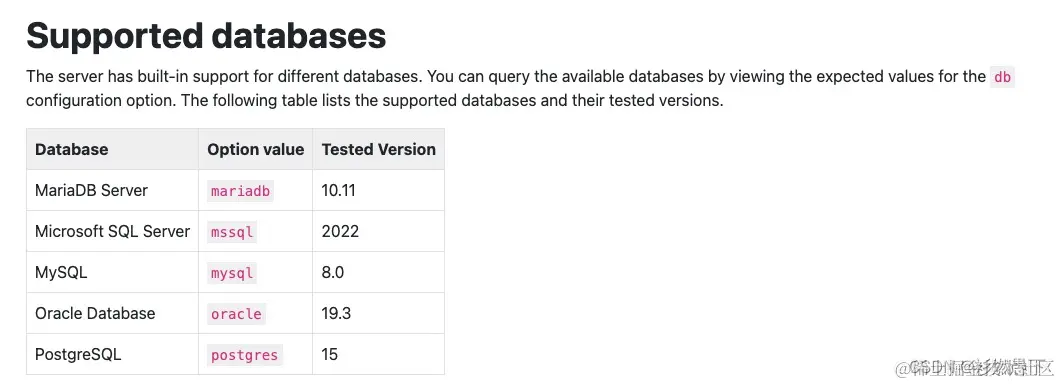Click the MySQL database name cell
The height and width of the screenshot is (385, 1061).
tap(61, 273)
